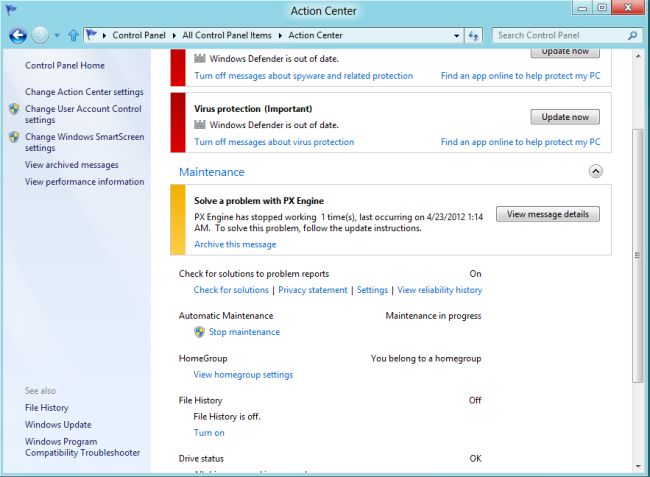Click the magnifier search icon
The image size is (650, 477).
pyautogui.click(x=632, y=36)
